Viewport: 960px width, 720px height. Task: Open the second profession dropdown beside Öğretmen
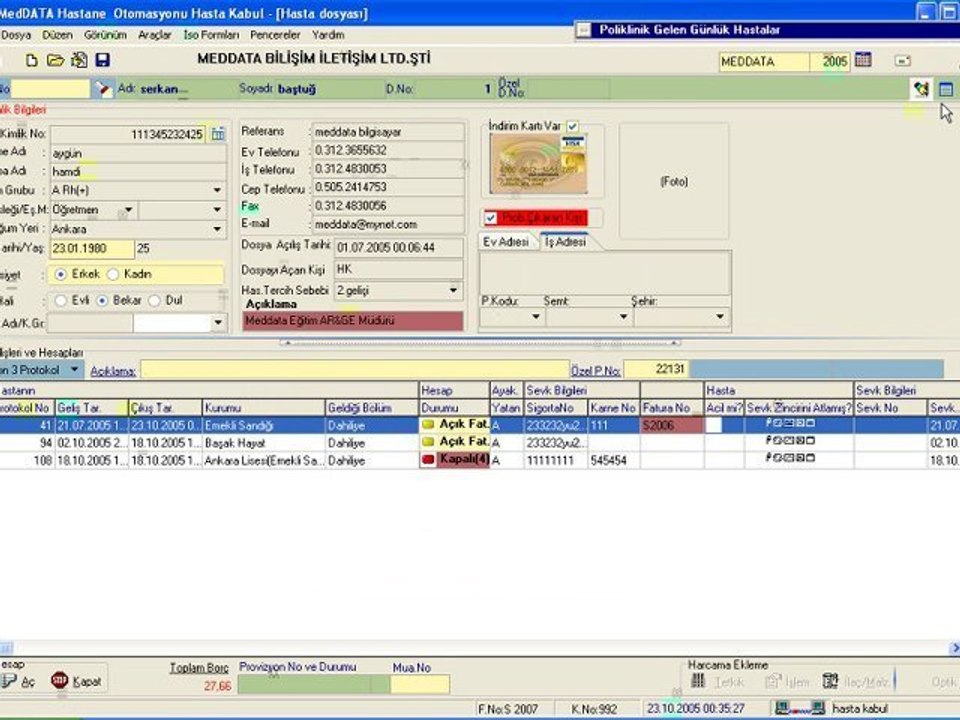pyautogui.click(x=217, y=209)
